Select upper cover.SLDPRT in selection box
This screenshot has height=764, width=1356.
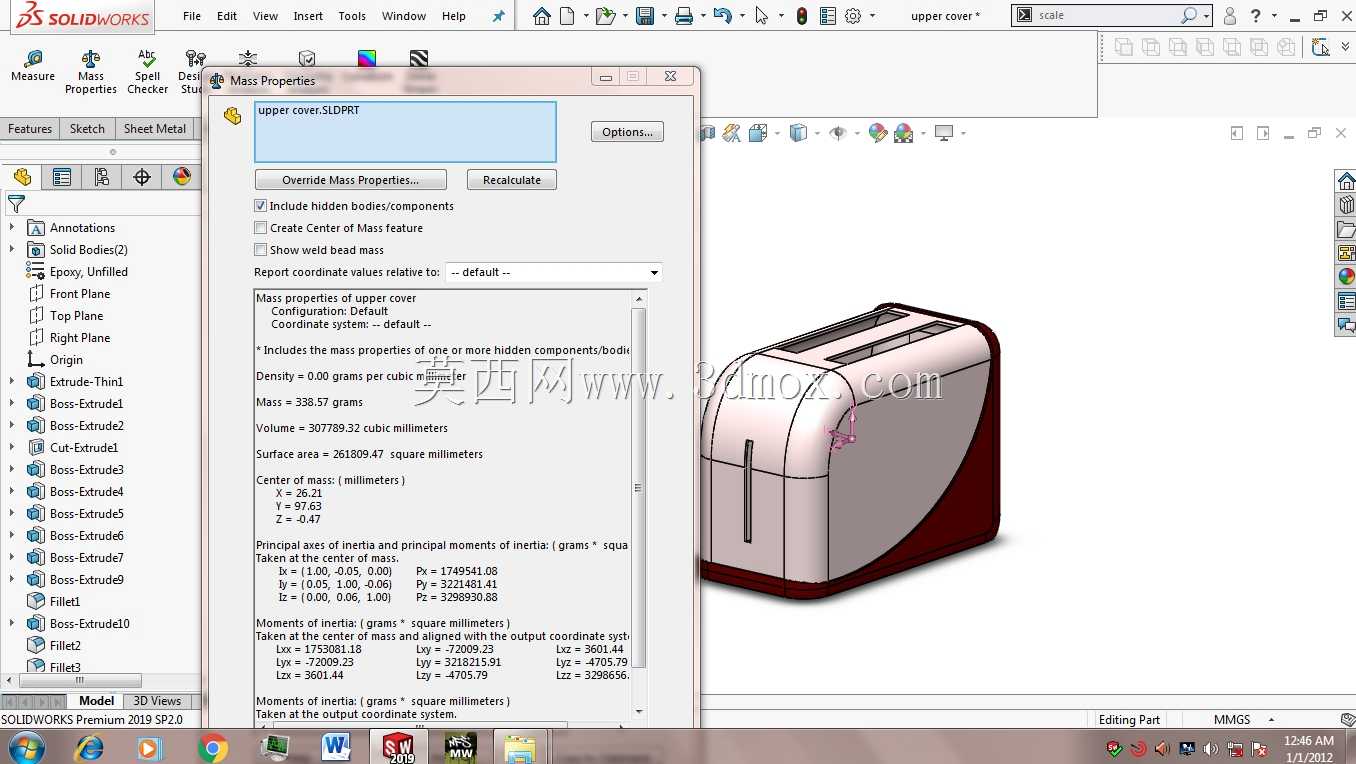point(308,110)
